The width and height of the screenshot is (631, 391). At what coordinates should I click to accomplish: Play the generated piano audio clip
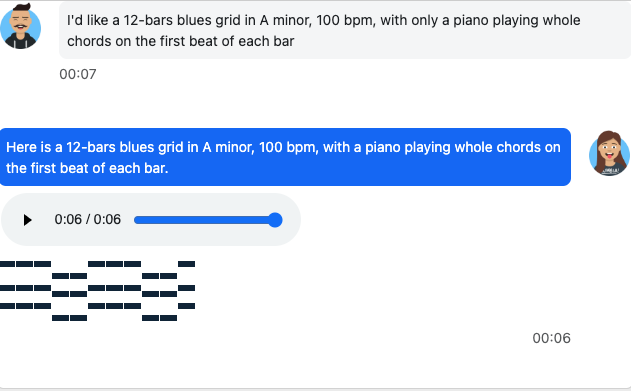pos(27,220)
